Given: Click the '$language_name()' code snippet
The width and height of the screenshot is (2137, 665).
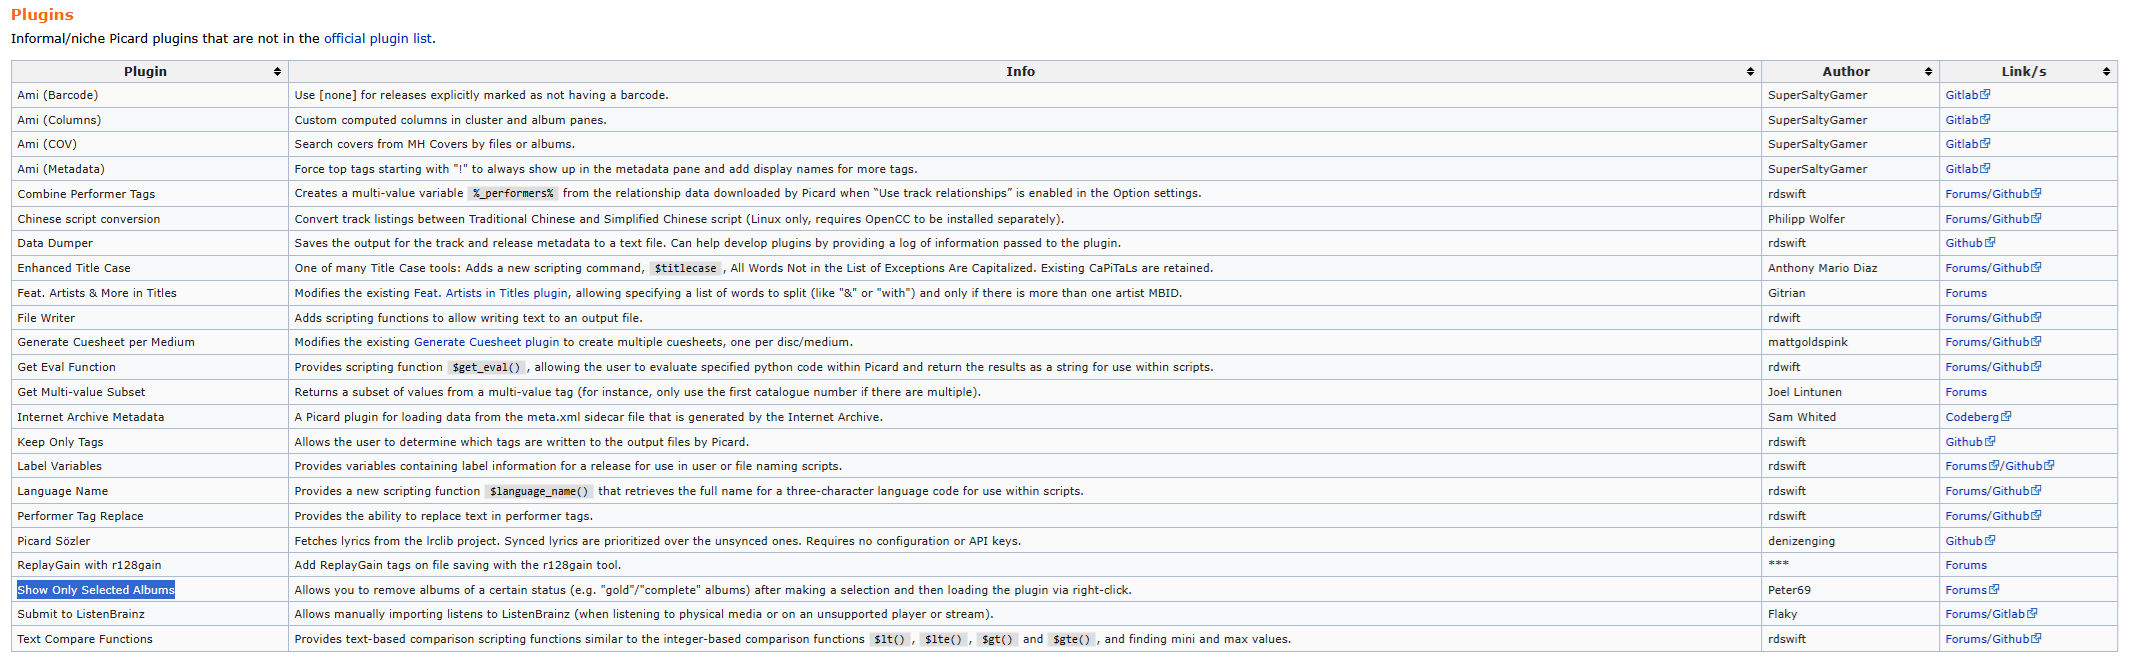Looking at the screenshot, I should pos(539,491).
